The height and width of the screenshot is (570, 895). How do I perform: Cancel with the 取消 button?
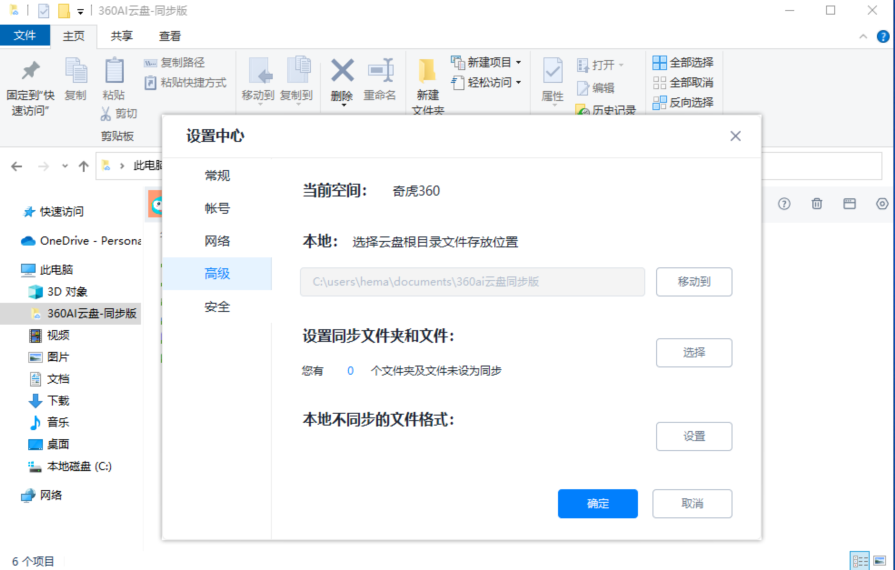coord(692,504)
